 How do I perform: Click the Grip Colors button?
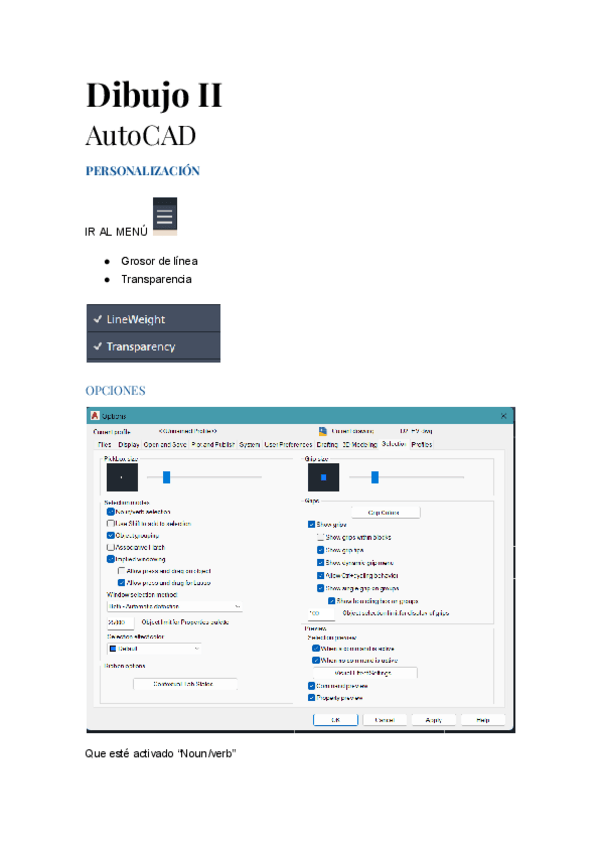coord(385,513)
